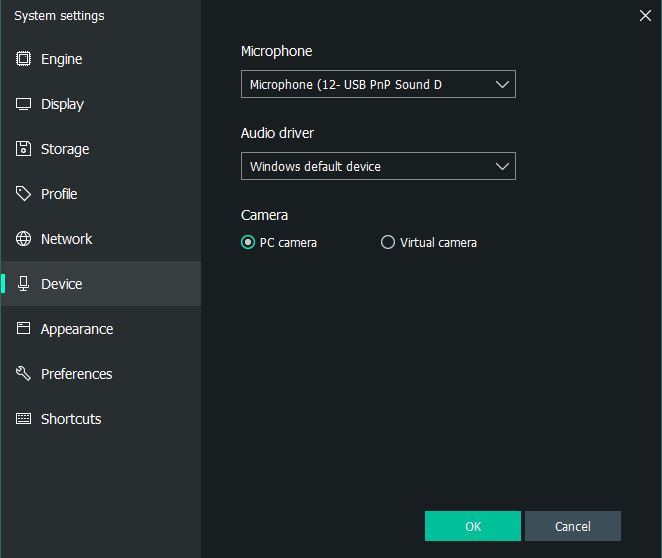The image size is (662, 558).
Task: Click the Device microphone icon
Action: (x=23, y=284)
